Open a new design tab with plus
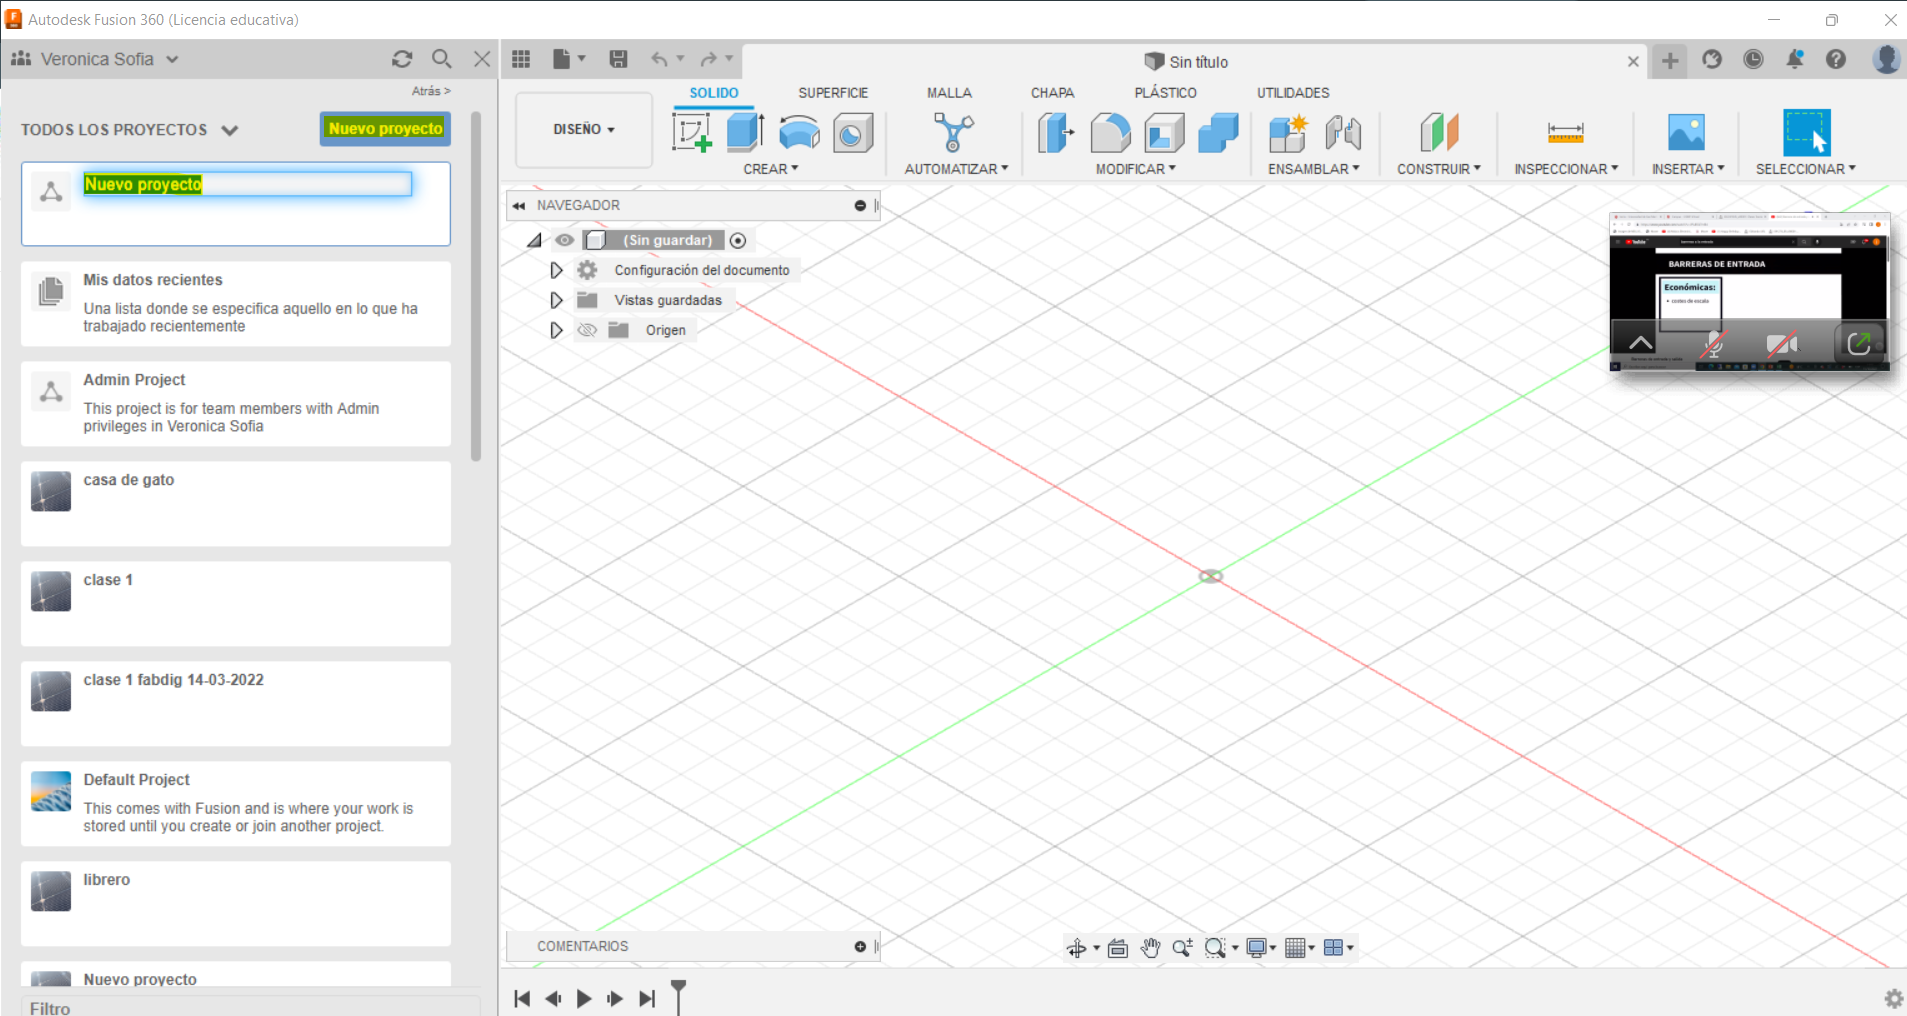This screenshot has height=1016, width=1907. coord(1670,60)
